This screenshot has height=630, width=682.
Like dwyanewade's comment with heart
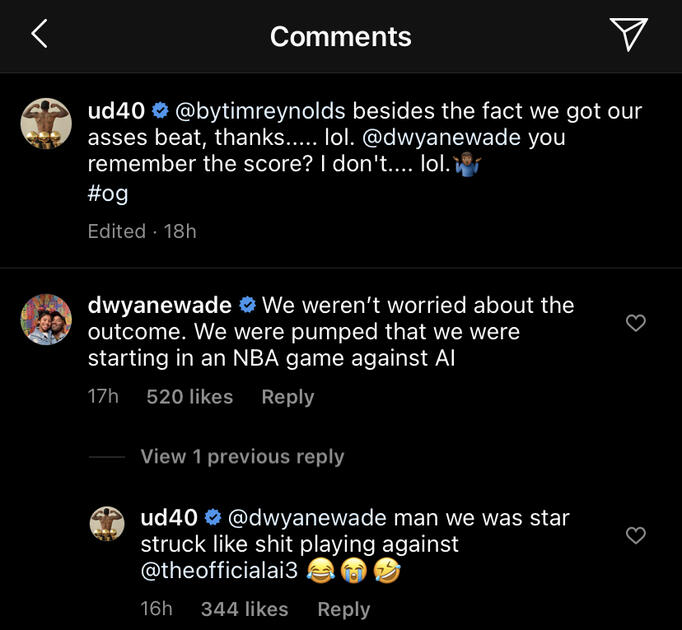(635, 322)
